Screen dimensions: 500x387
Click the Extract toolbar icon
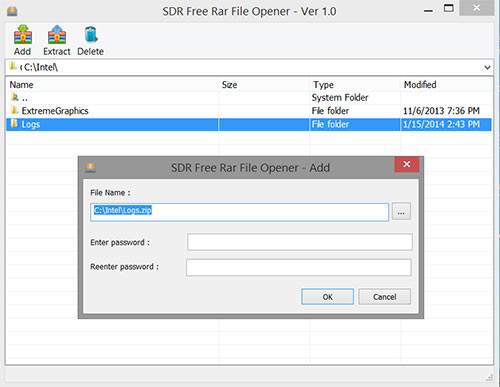tap(57, 35)
